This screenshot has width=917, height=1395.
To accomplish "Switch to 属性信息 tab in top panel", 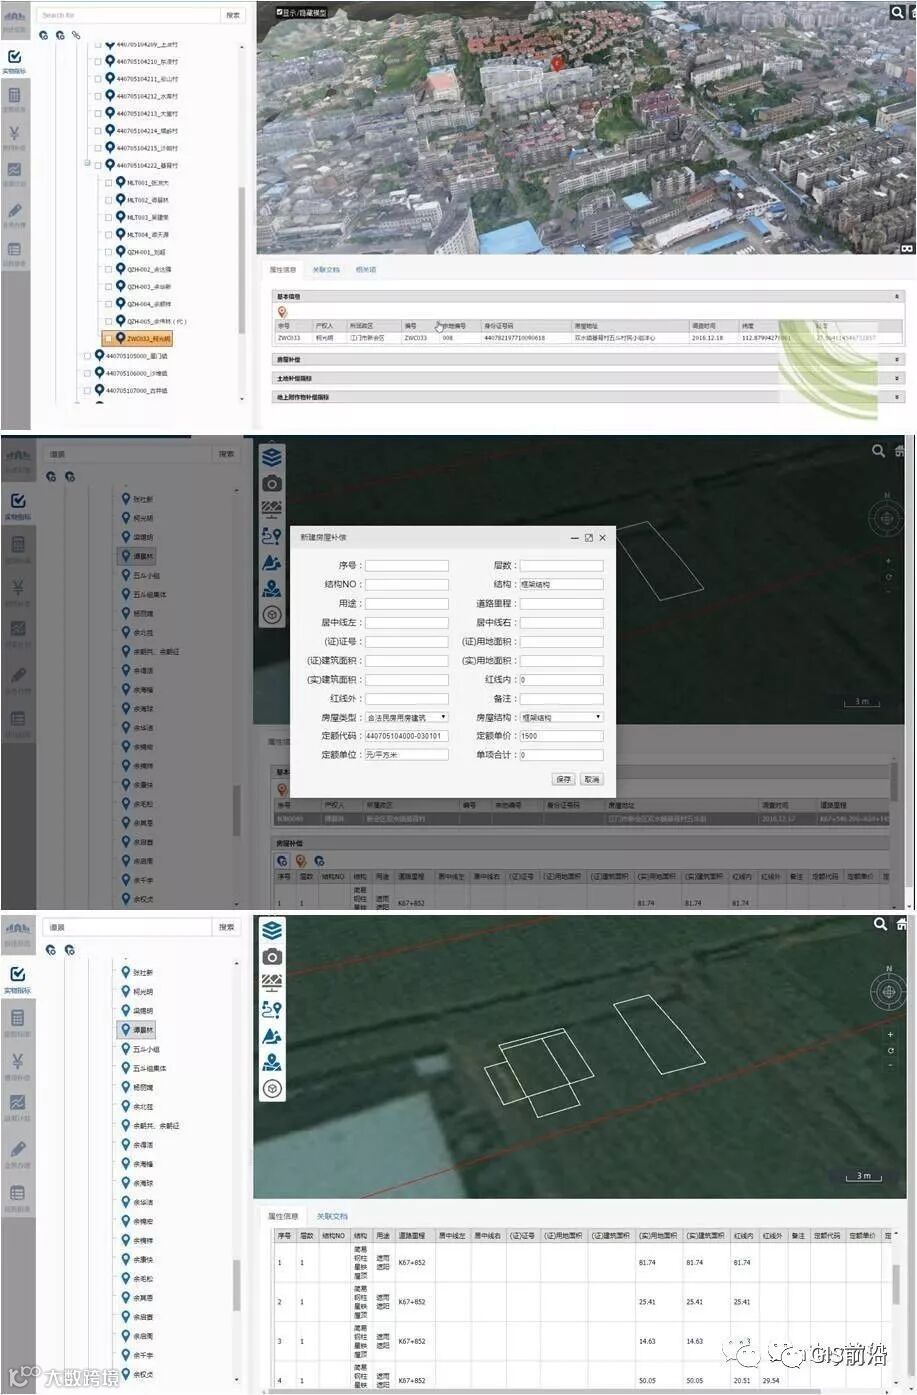I will 283,270.
